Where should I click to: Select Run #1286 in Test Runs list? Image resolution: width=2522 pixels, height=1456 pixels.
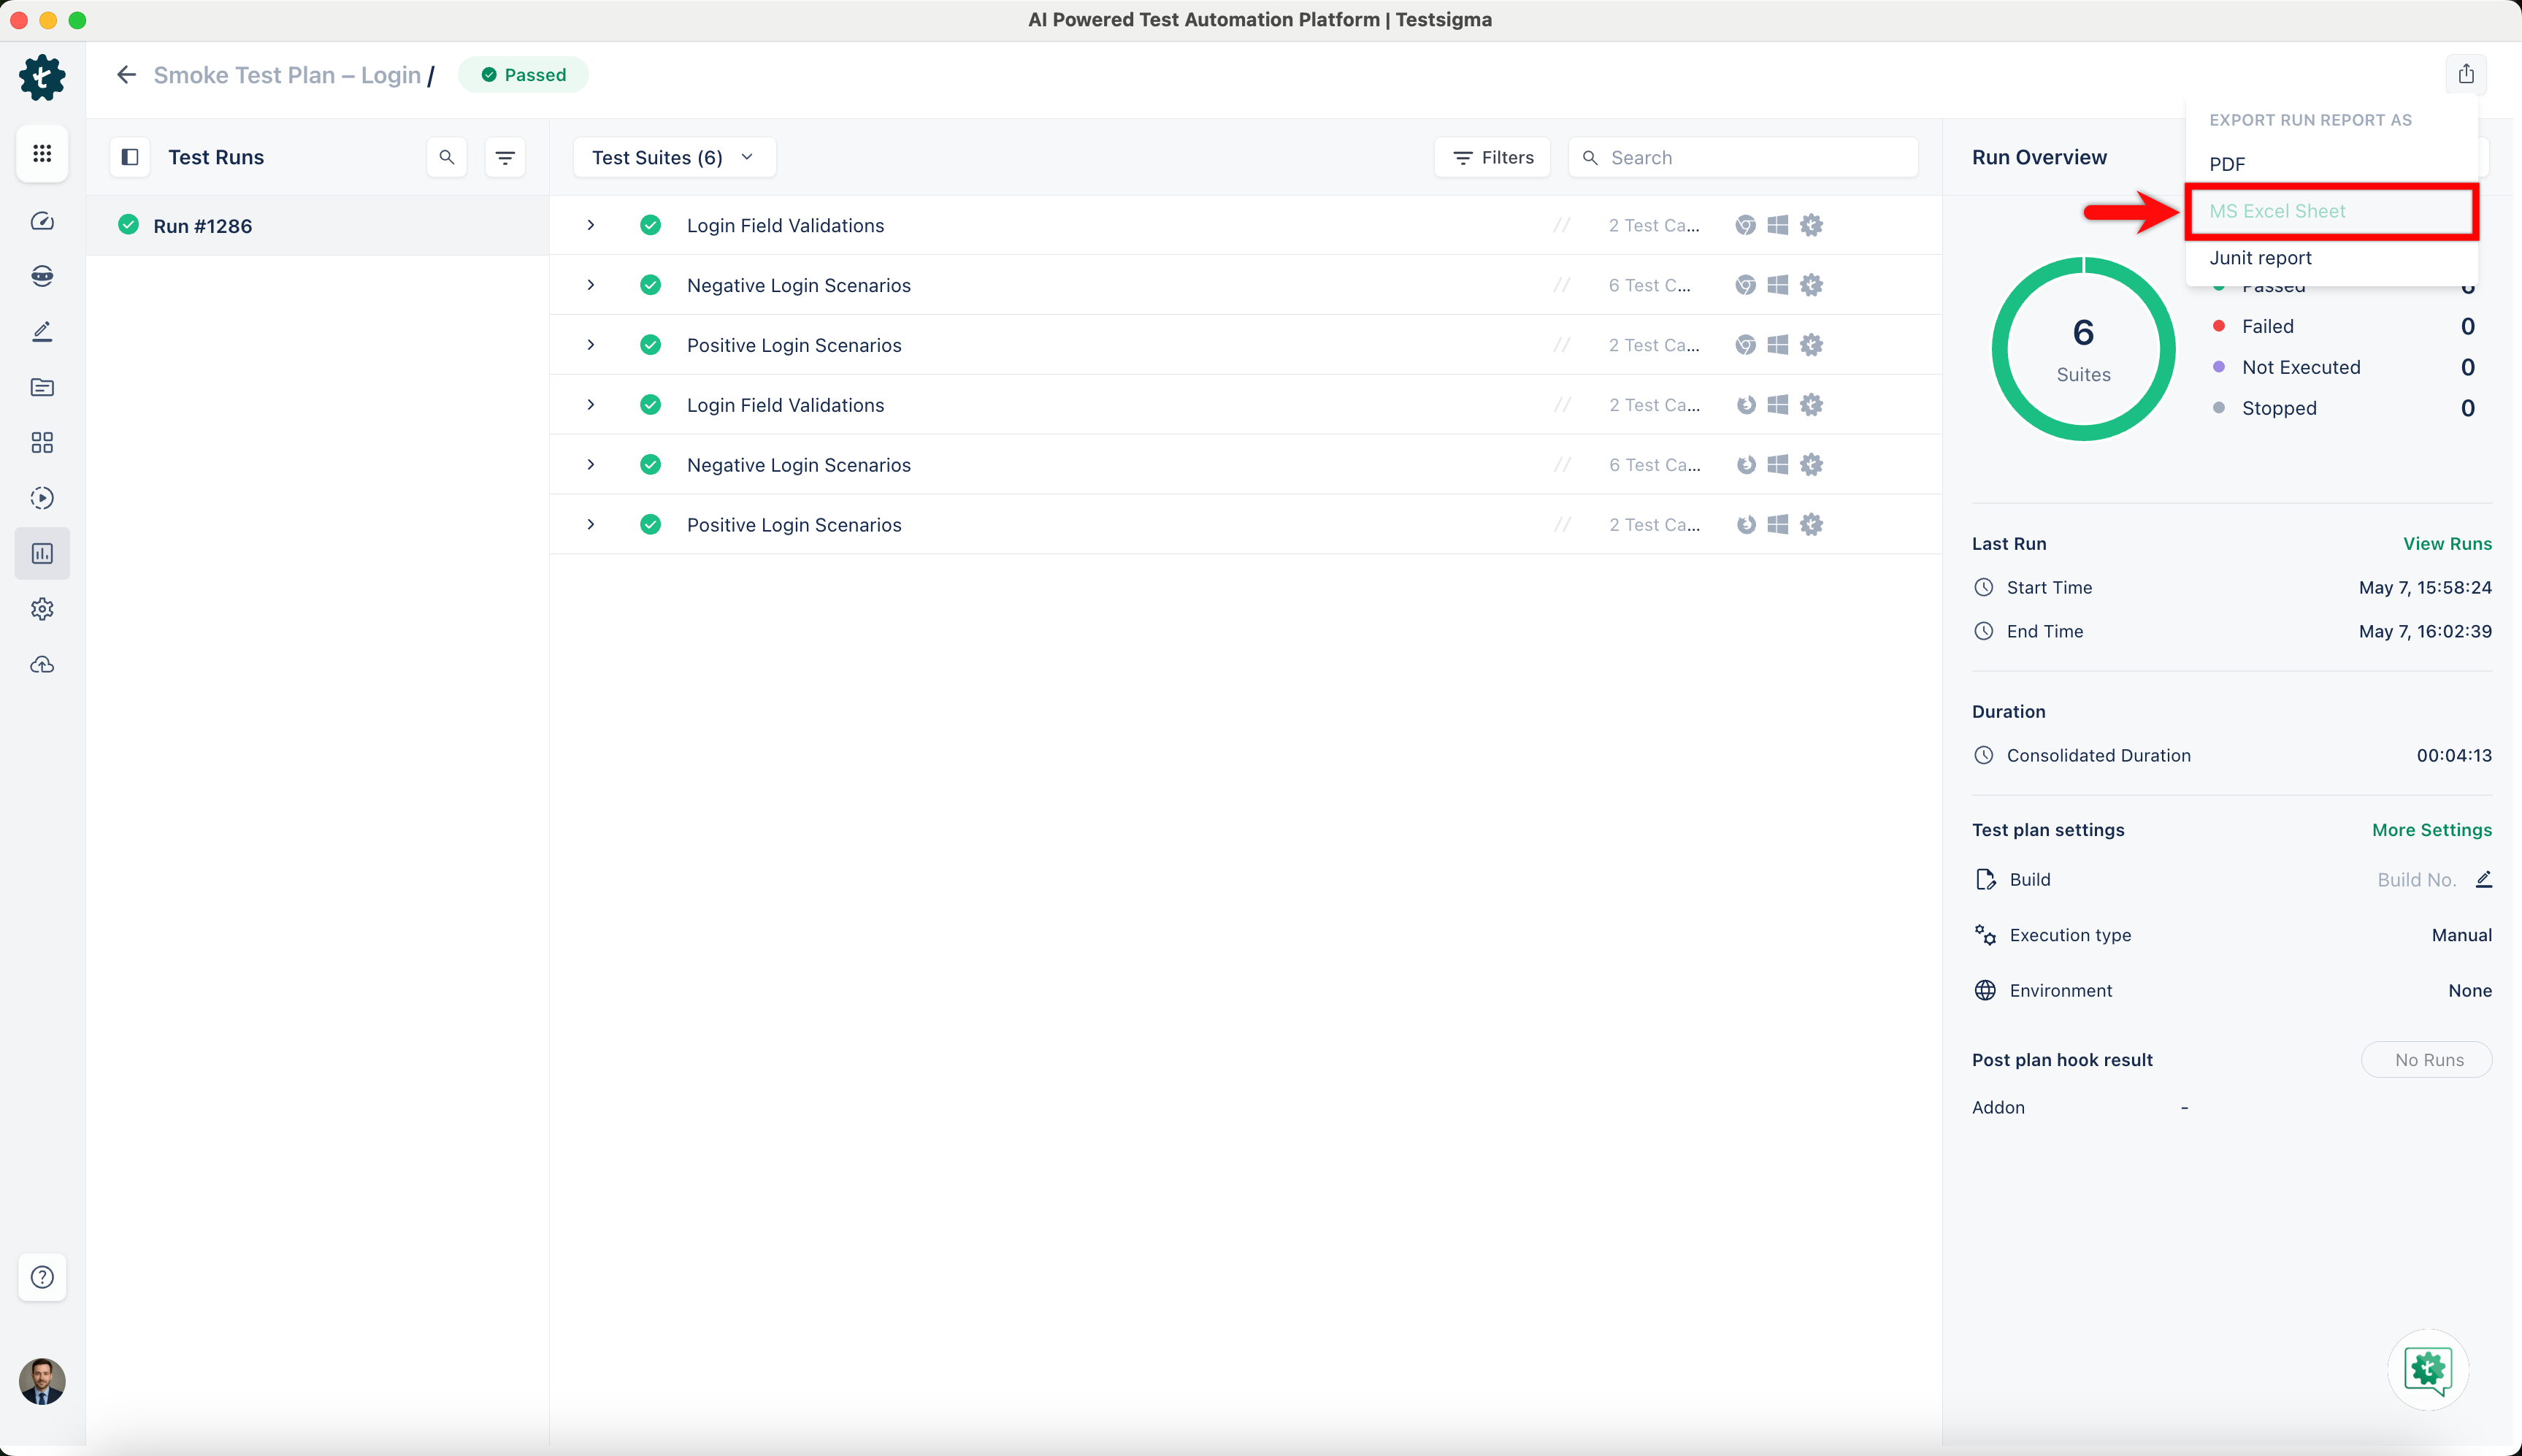318,226
